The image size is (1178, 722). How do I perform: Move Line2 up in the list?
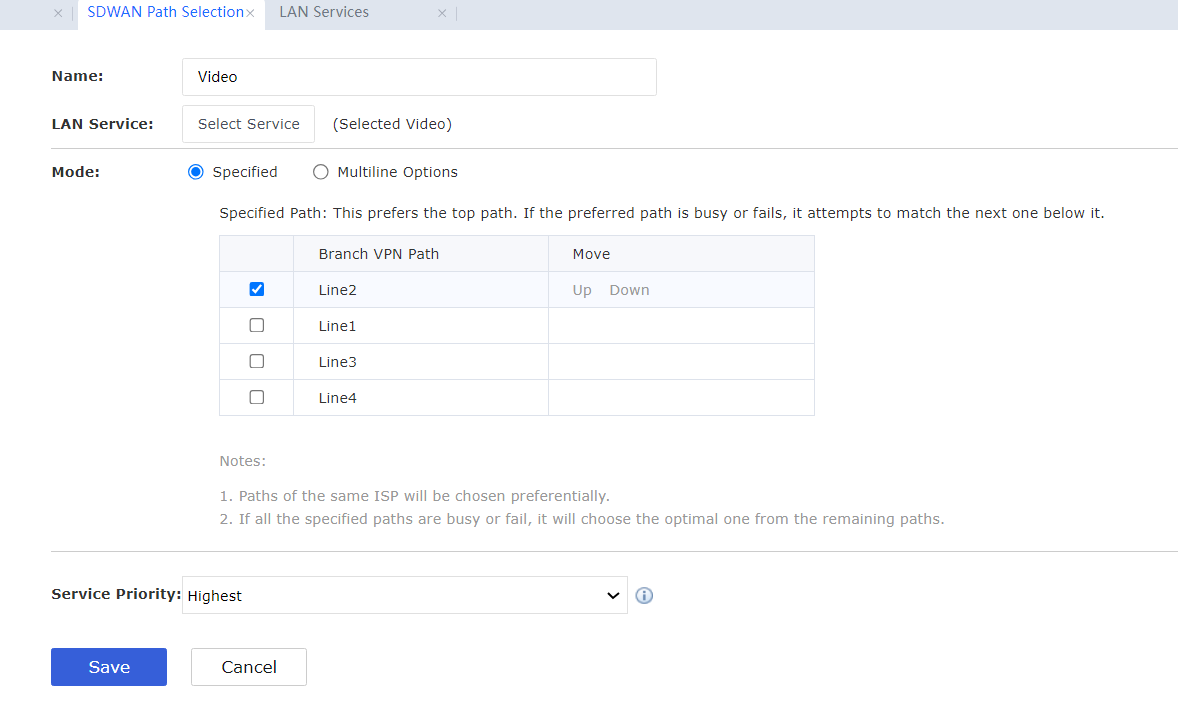point(582,290)
